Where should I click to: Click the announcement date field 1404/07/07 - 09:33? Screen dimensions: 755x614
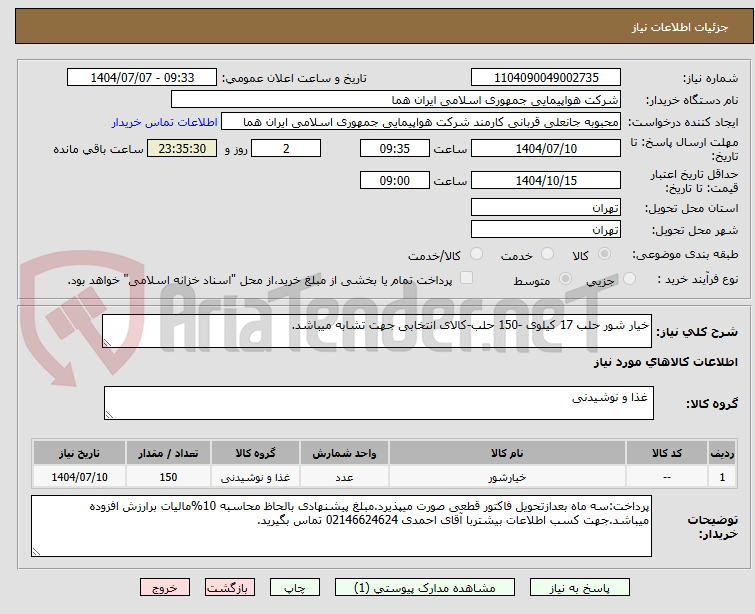pyautogui.click(x=142, y=78)
